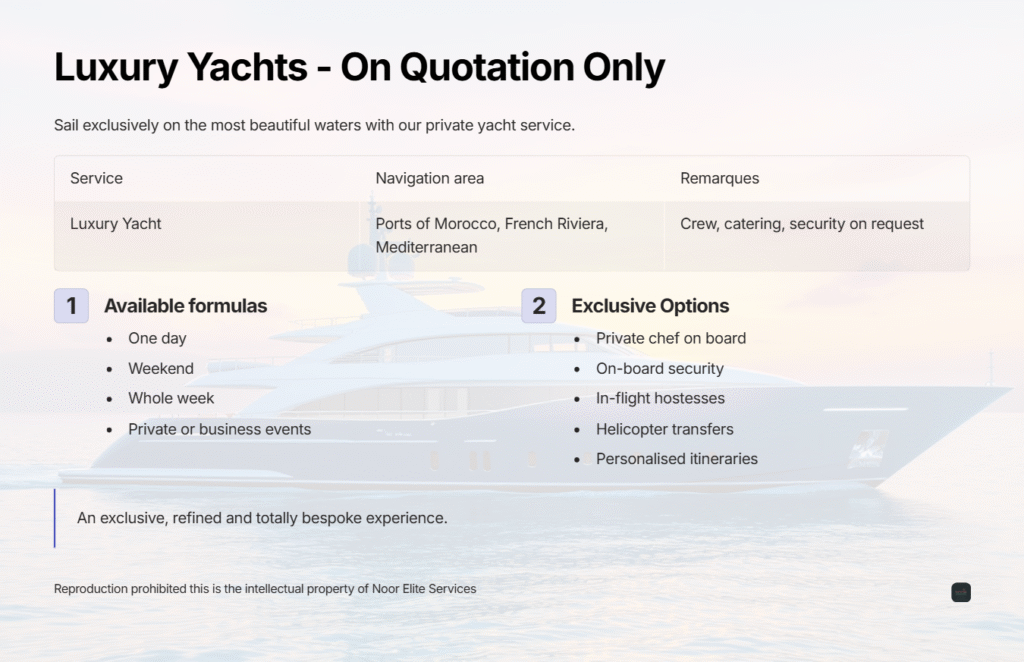This screenshot has width=1024, height=662.
Task: Select the 'Helicopter transfers' bullet item
Action: click(665, 429)
